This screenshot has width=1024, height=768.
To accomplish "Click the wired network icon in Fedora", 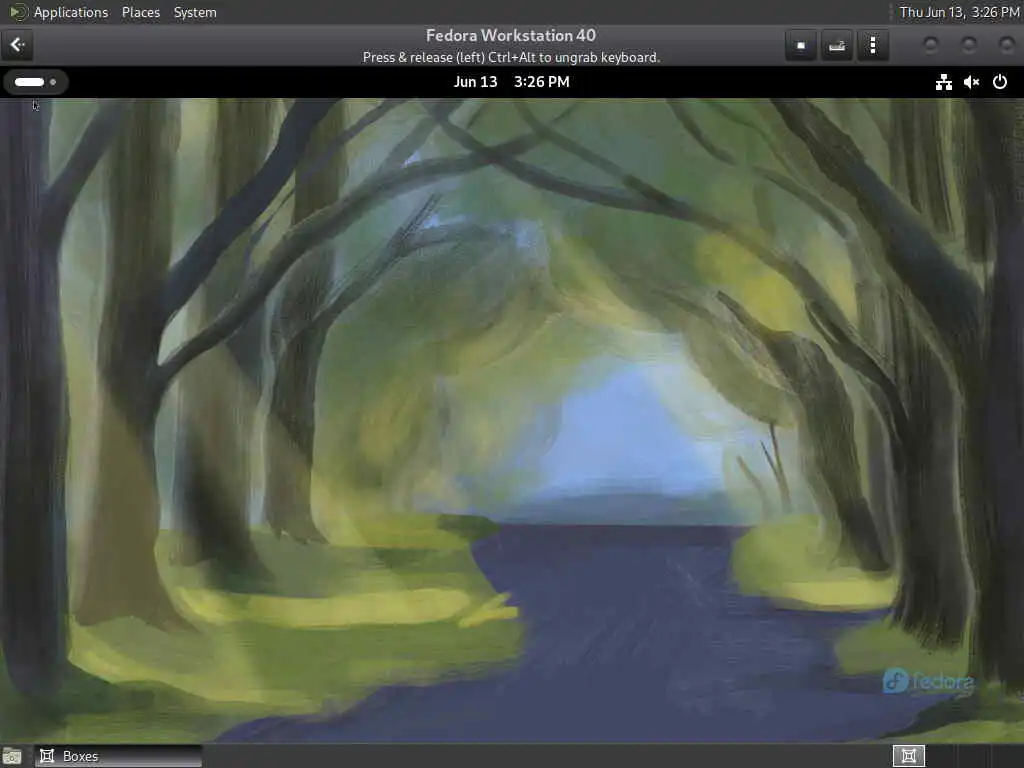I will pos(944,82).
